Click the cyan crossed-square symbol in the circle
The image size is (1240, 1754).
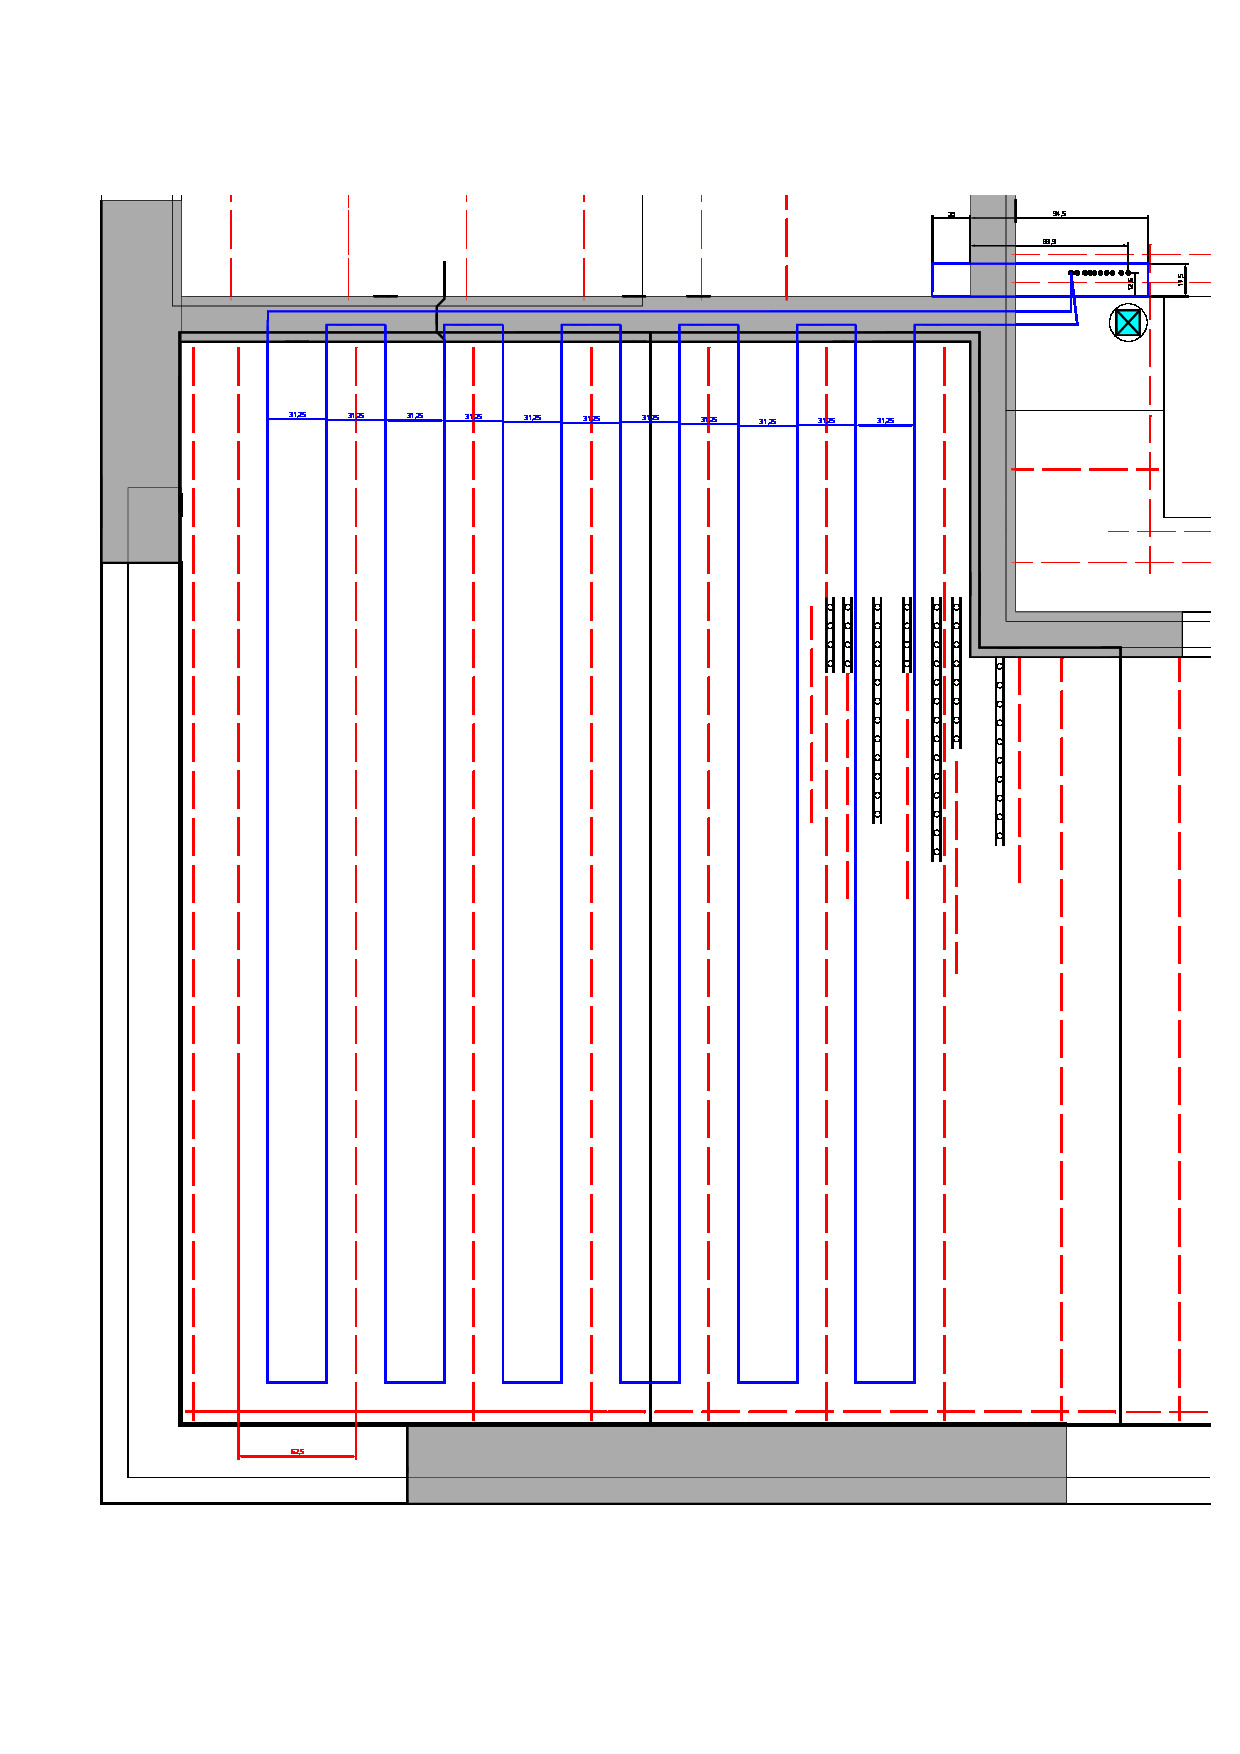pos(1128,322)
